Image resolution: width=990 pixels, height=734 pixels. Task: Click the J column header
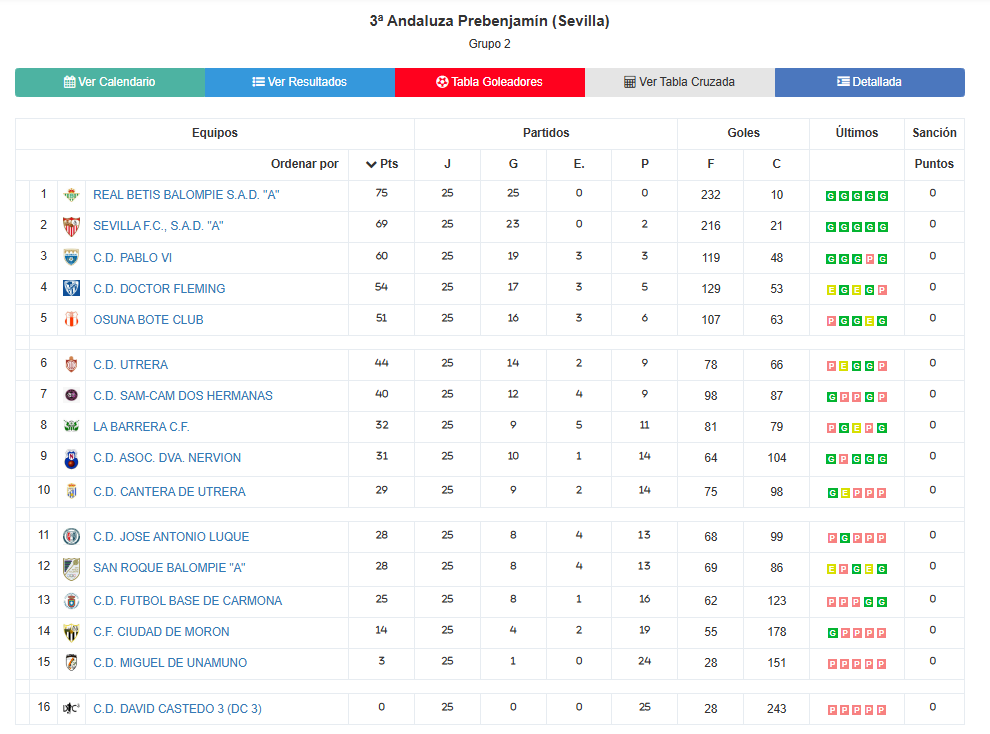[x=447, y=164]
